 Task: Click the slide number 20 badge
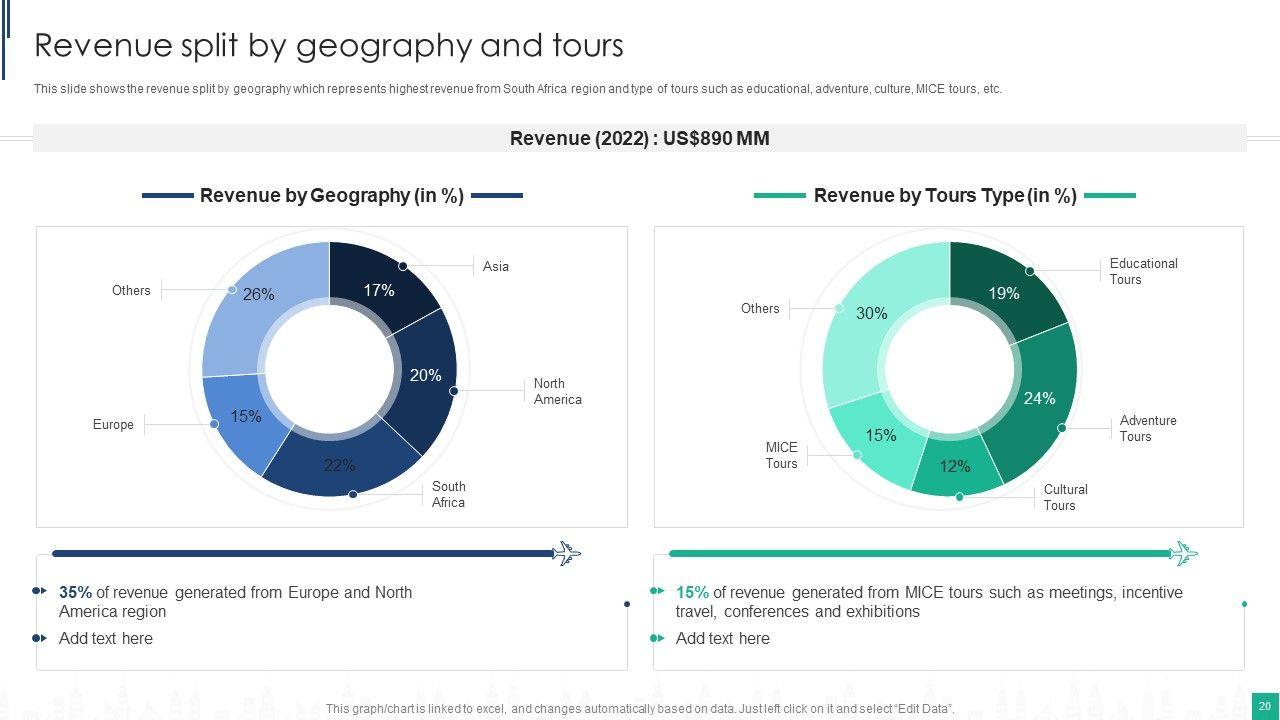point(1264,706)
